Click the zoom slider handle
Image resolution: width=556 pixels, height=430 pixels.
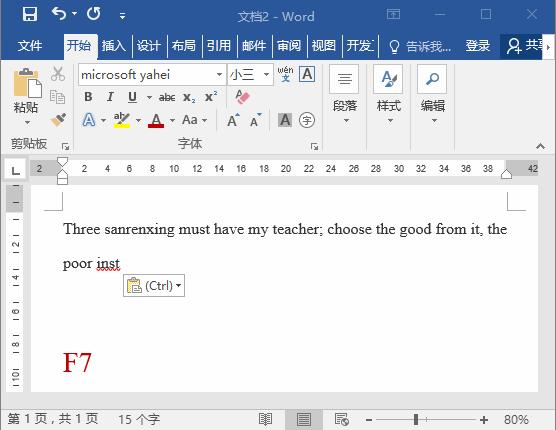click(416, 420)
